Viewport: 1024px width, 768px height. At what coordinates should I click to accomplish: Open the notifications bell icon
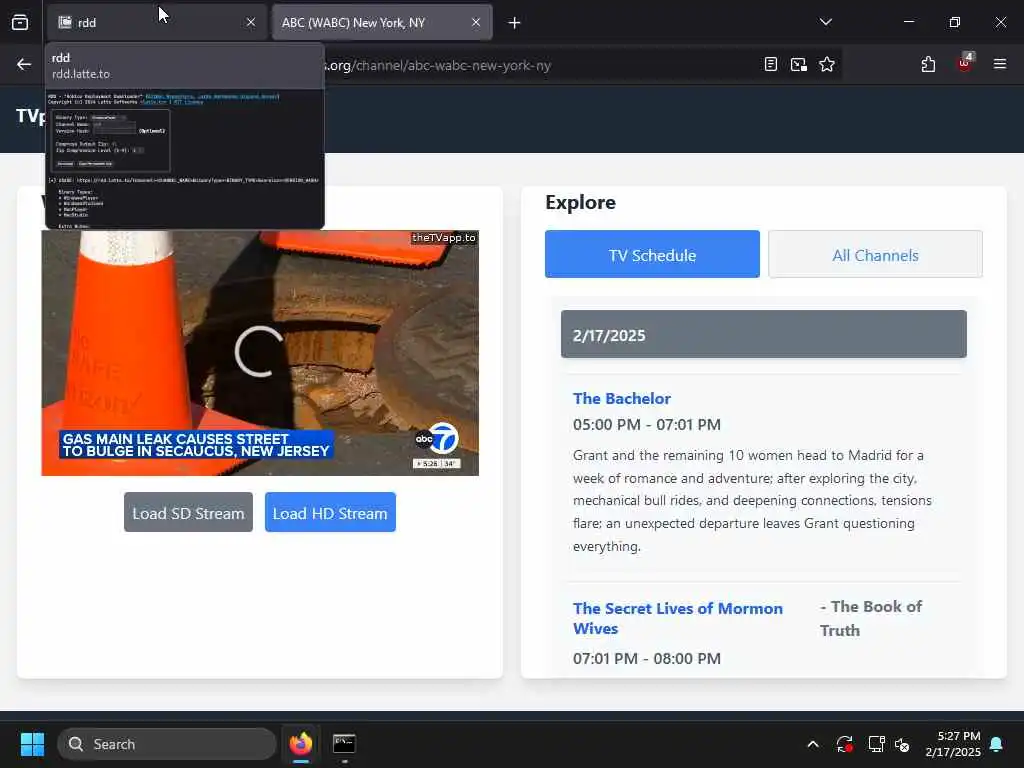pyautogui.click(x=997, y=744)
